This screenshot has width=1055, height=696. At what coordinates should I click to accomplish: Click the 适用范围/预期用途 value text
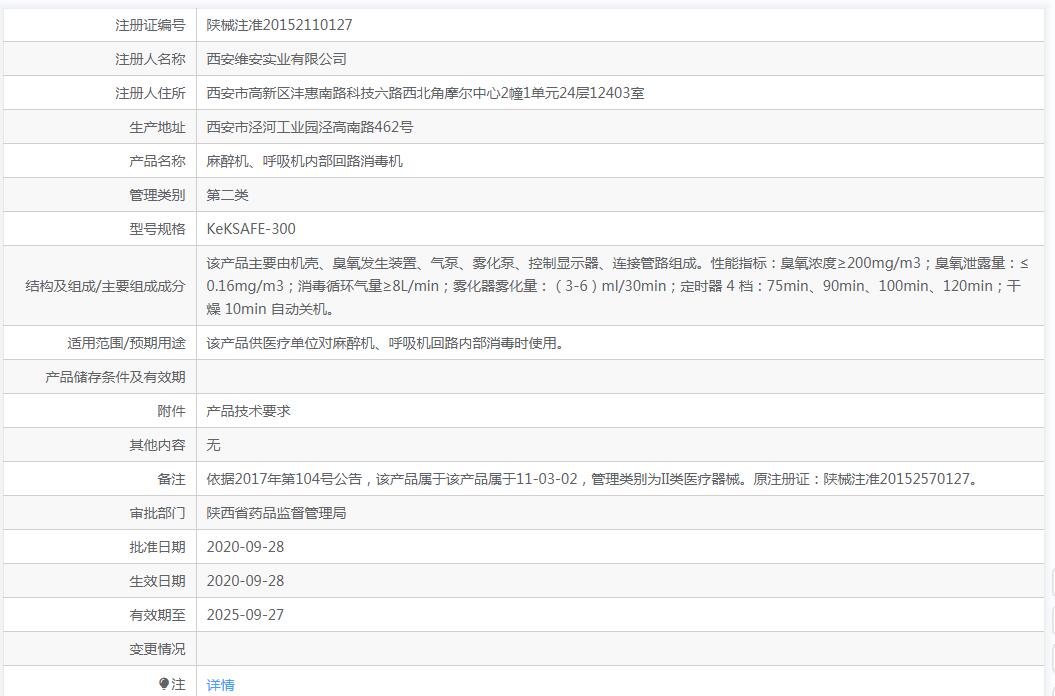click(x=385, y=343)
